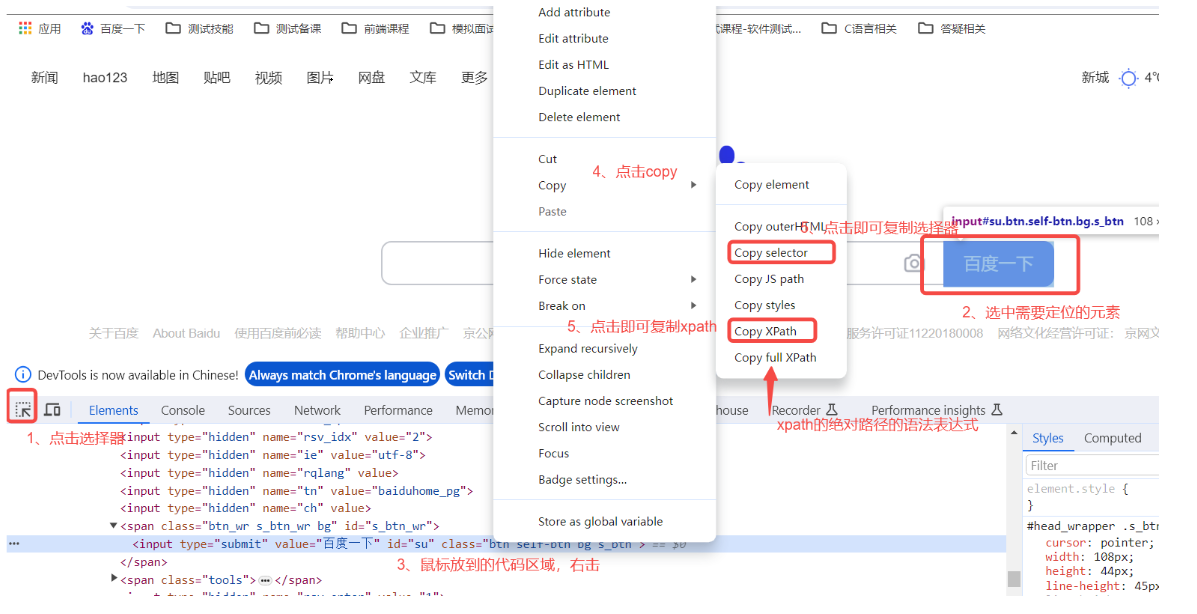
Task: Select Scroll into view
Action: point(579,427)
